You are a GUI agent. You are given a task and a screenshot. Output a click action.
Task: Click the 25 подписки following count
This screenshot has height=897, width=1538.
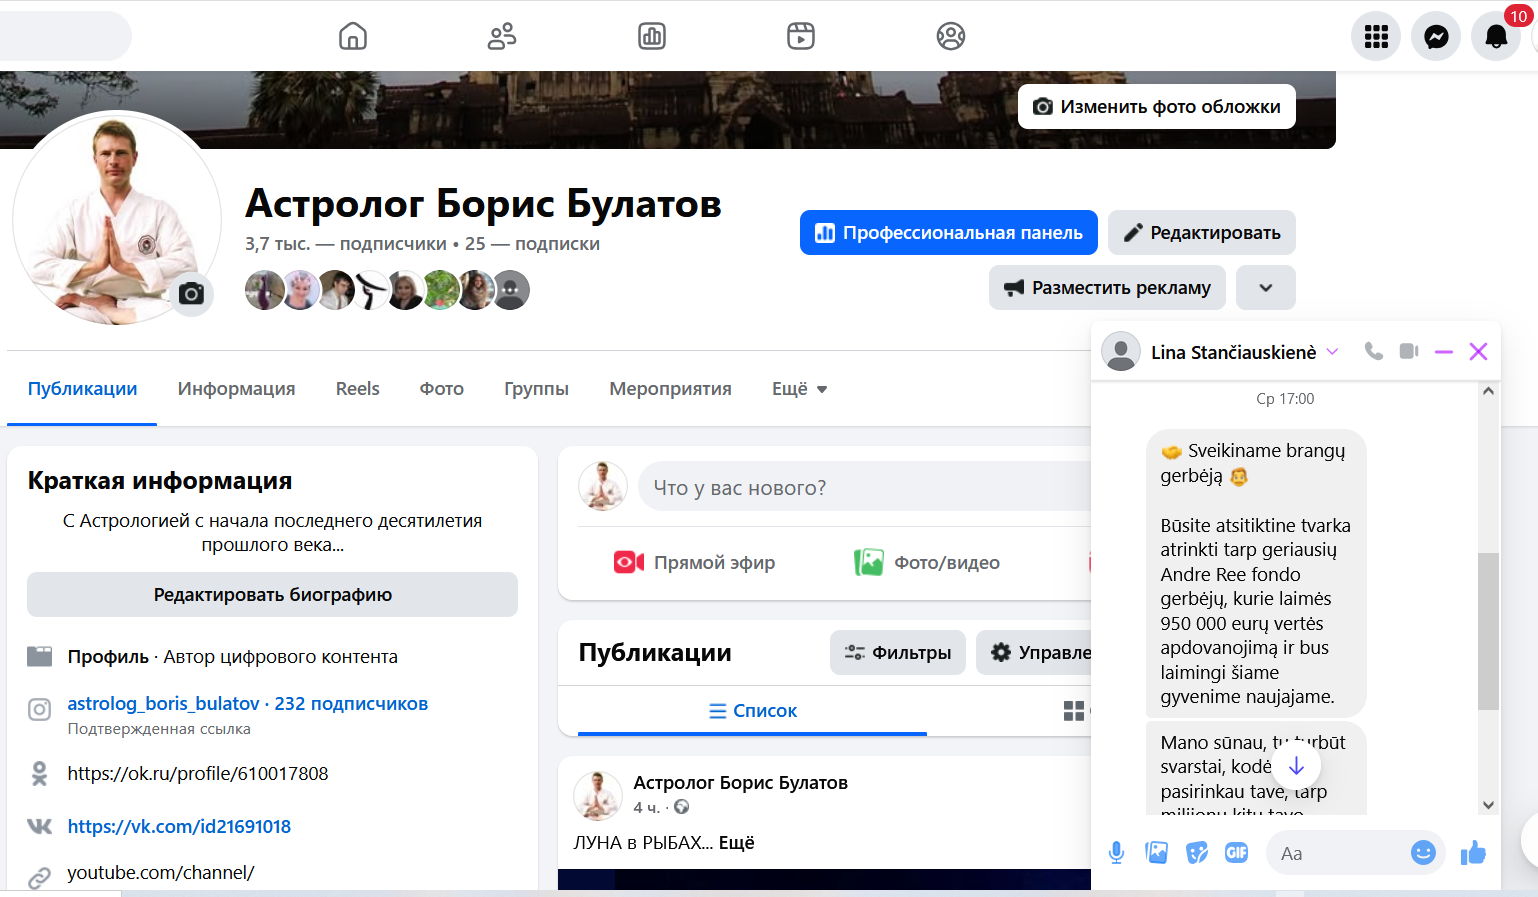coord(533,244)
